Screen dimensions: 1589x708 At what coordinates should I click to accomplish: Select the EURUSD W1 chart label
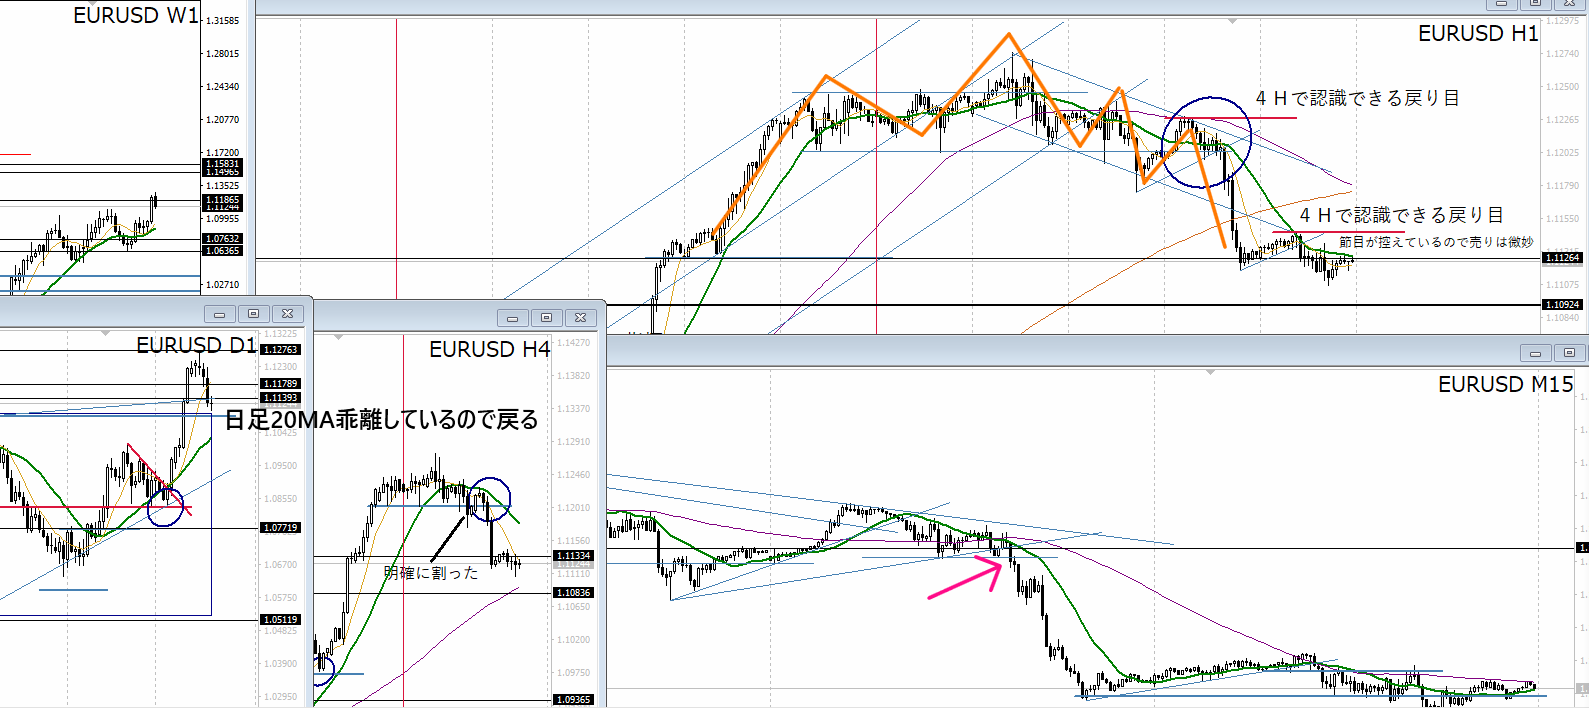click(136, 16)
